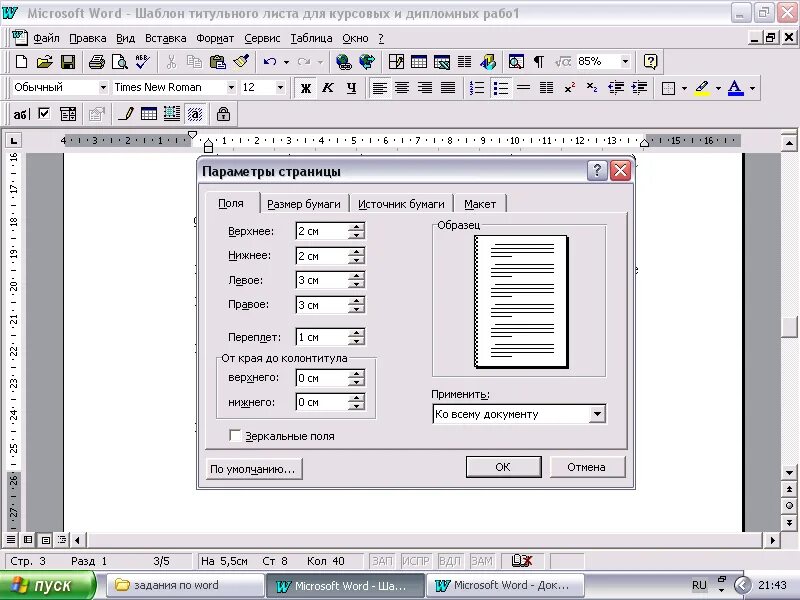Viewport: 800px width, 600px height.
Task: Click the Protect Form lock icon
Action: tap(223, 114)
